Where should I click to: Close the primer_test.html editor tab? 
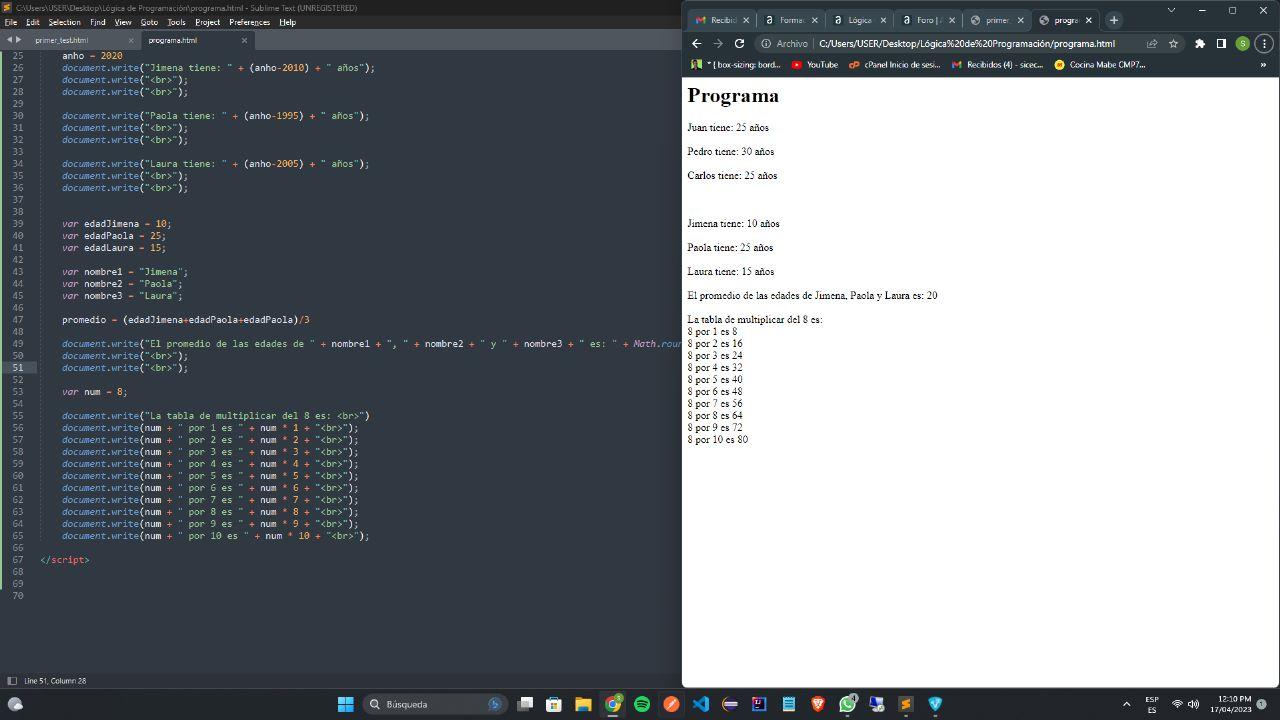[130, 40]
